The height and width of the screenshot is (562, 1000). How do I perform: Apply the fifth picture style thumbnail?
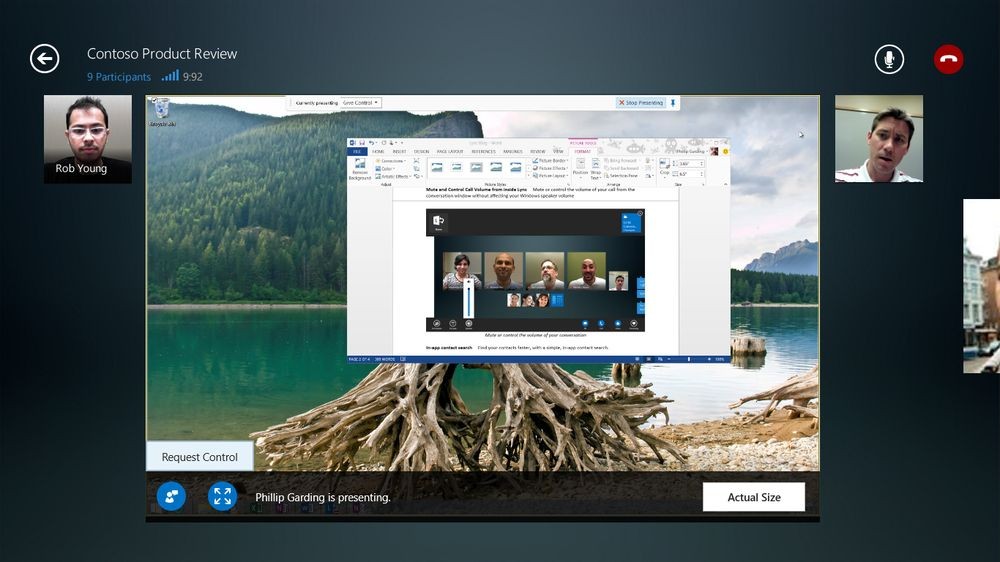pos(515,167)
